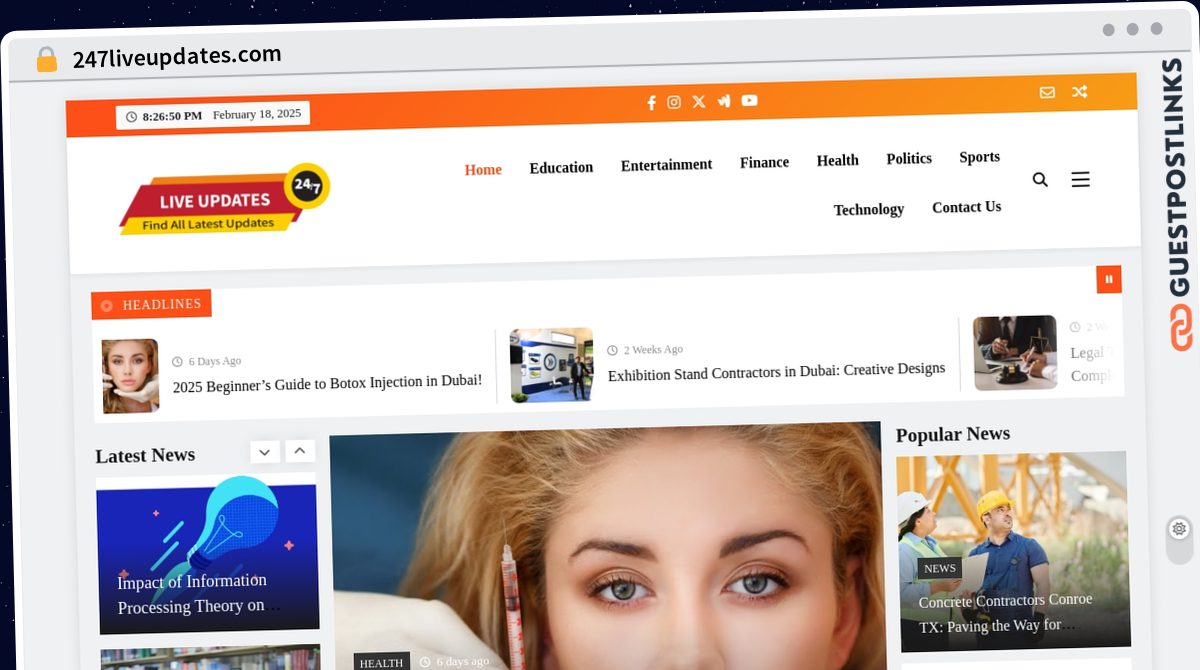The image size is (1200, 670).
Task: Show previous Latest News with up chevron
Action: (300, 451)
